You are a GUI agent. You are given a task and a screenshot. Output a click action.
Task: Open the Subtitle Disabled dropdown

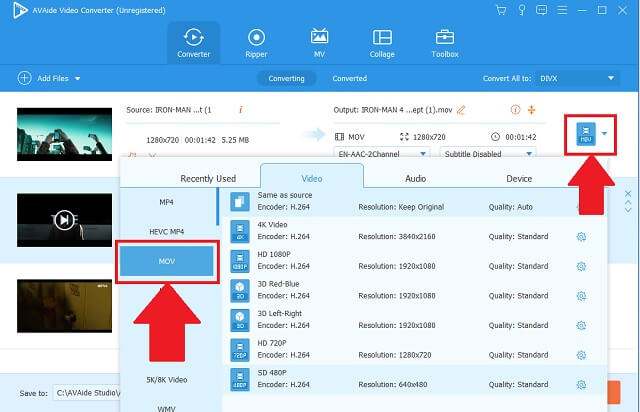pos(488,154)
